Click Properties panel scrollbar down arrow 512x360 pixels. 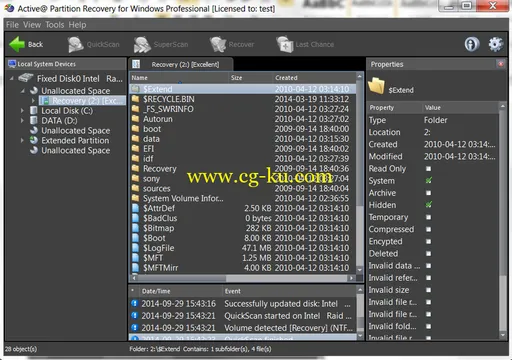click(x=503, y=335)
